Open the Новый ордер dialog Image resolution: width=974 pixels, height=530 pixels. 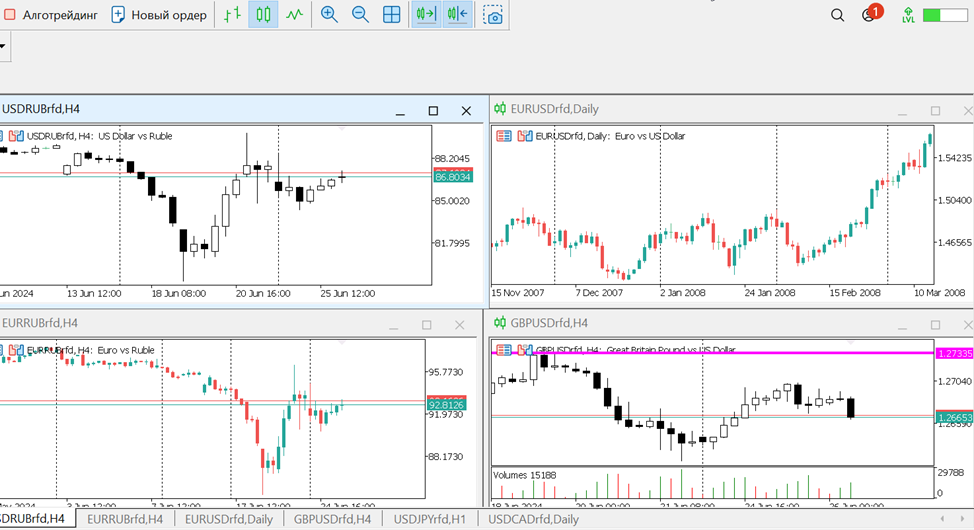click(159, 15)
